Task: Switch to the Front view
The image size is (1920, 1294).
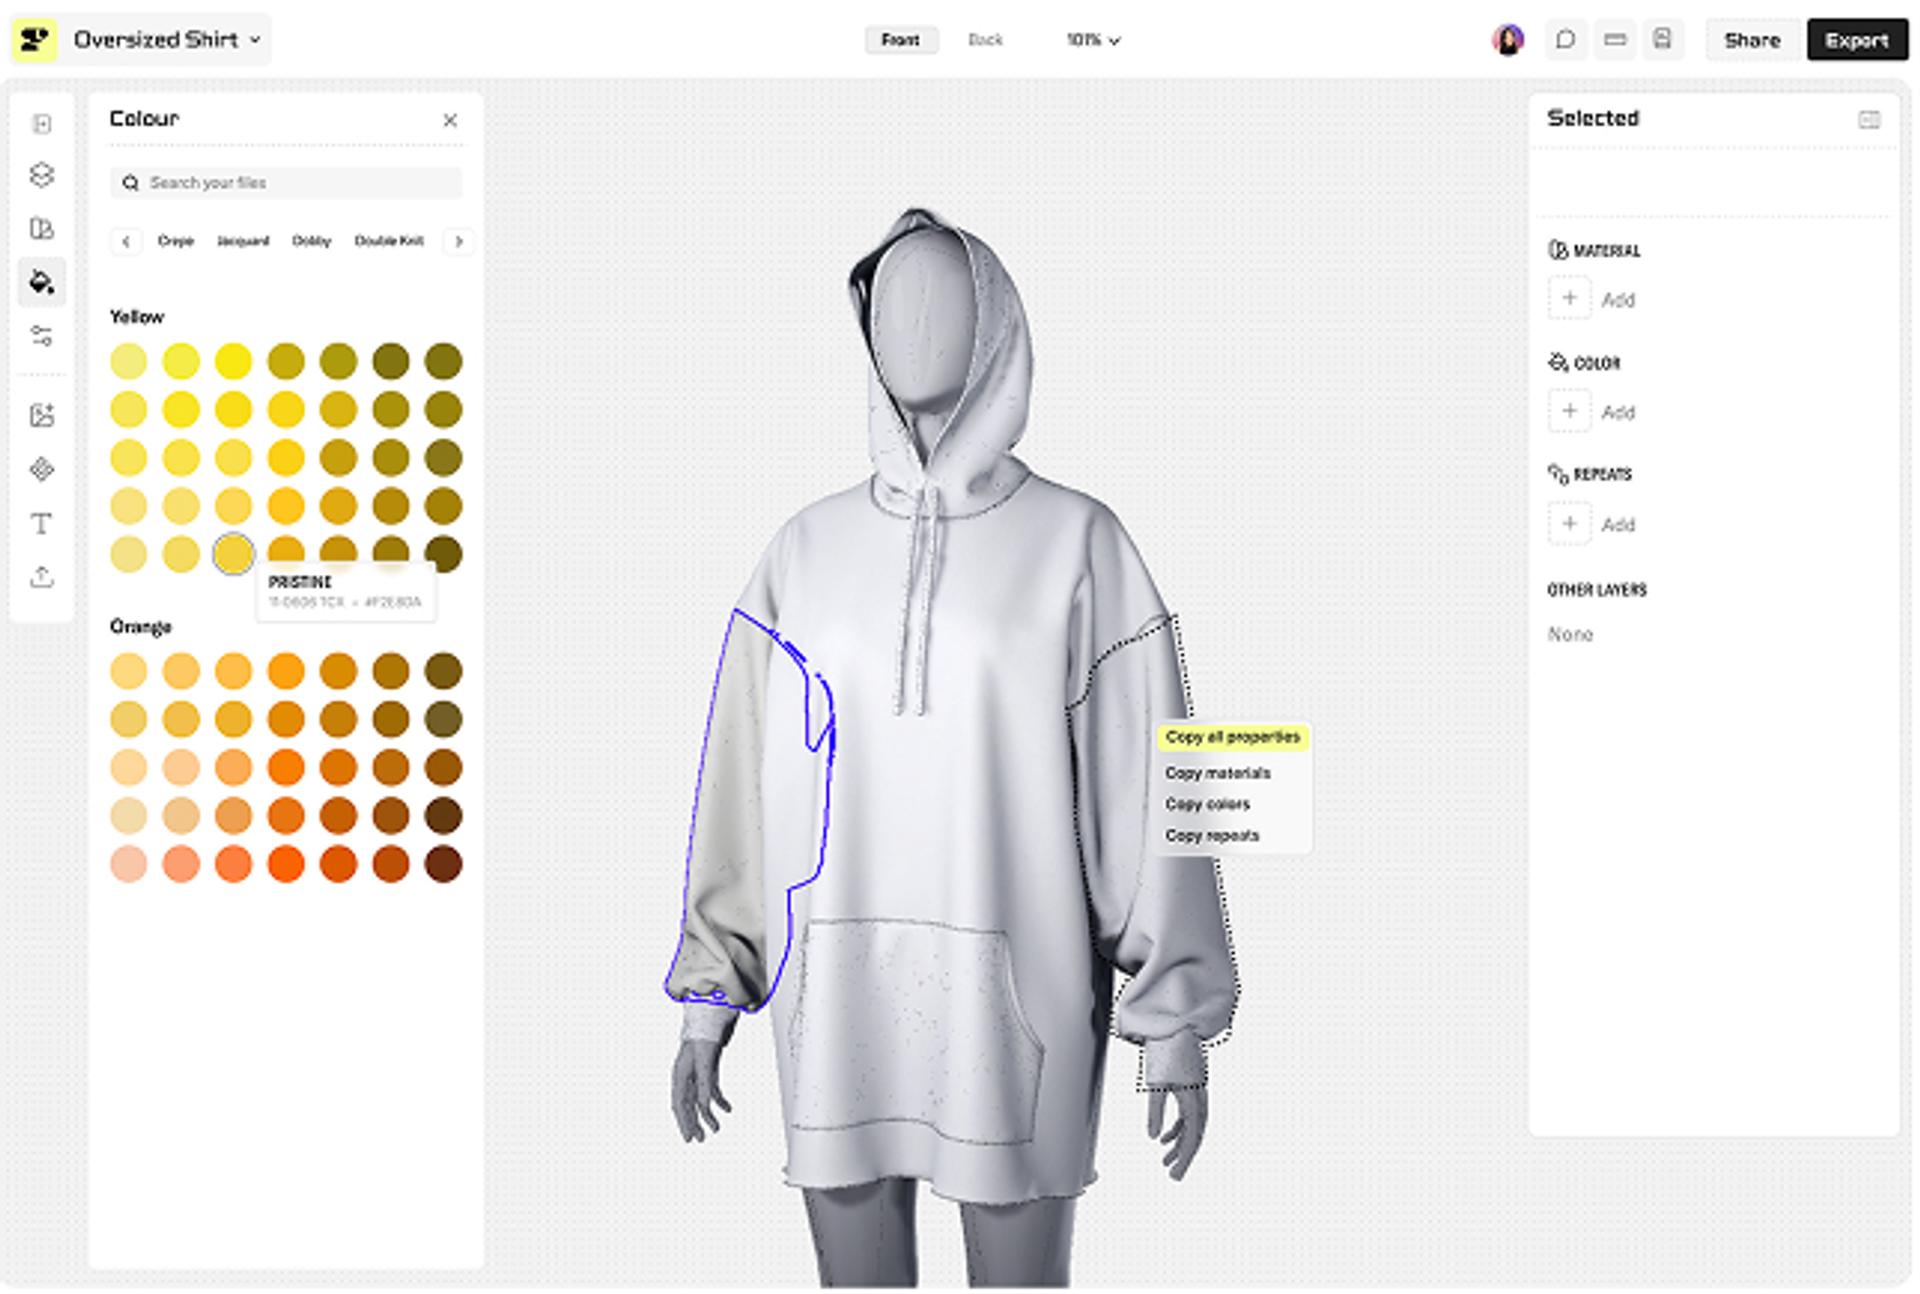Action: tap(900, 40)
